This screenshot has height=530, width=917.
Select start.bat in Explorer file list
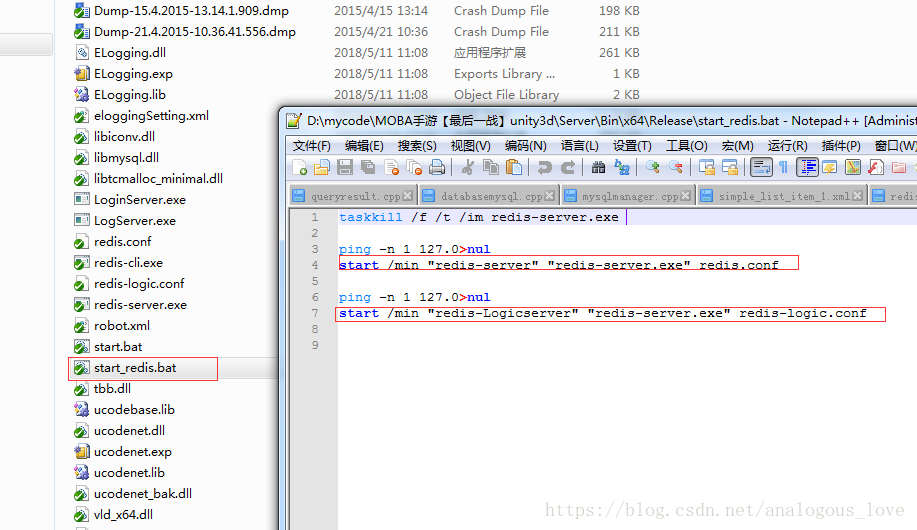pos(118,347)
